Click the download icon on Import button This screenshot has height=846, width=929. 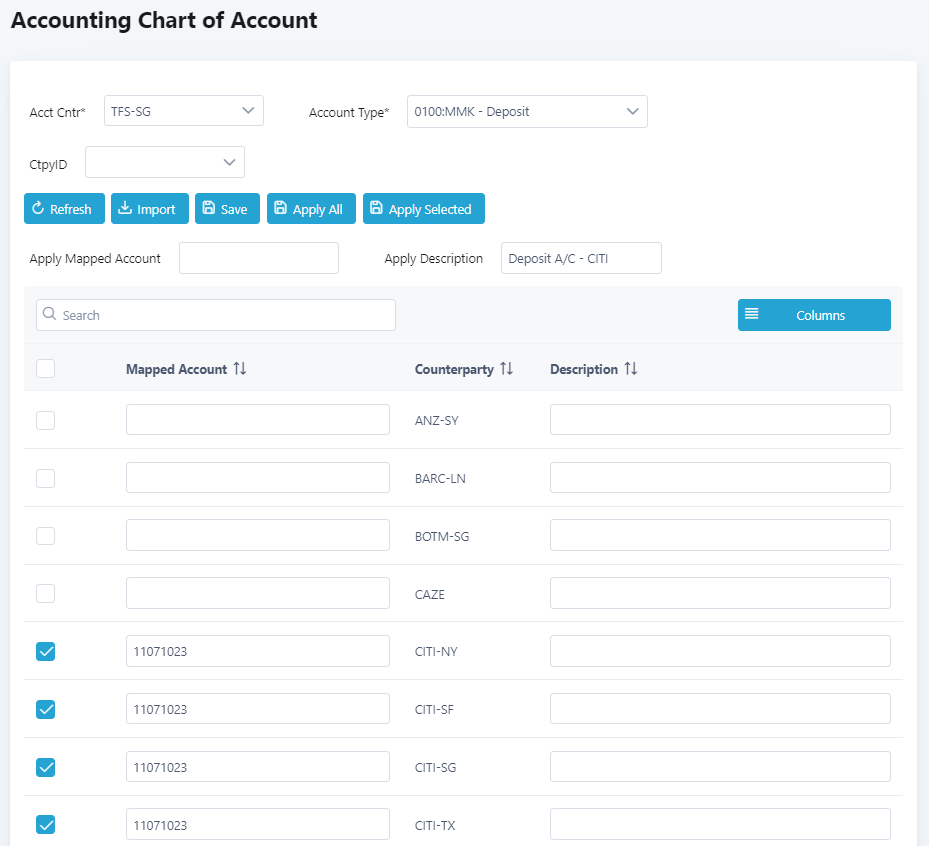124,208
